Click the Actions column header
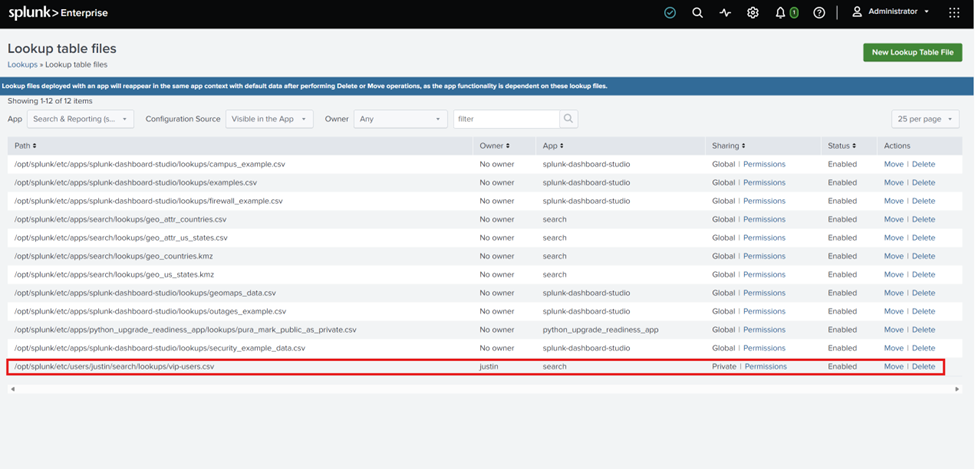This screenshot has height=469, width=975. pyautogui.click(x=897, y=146)
